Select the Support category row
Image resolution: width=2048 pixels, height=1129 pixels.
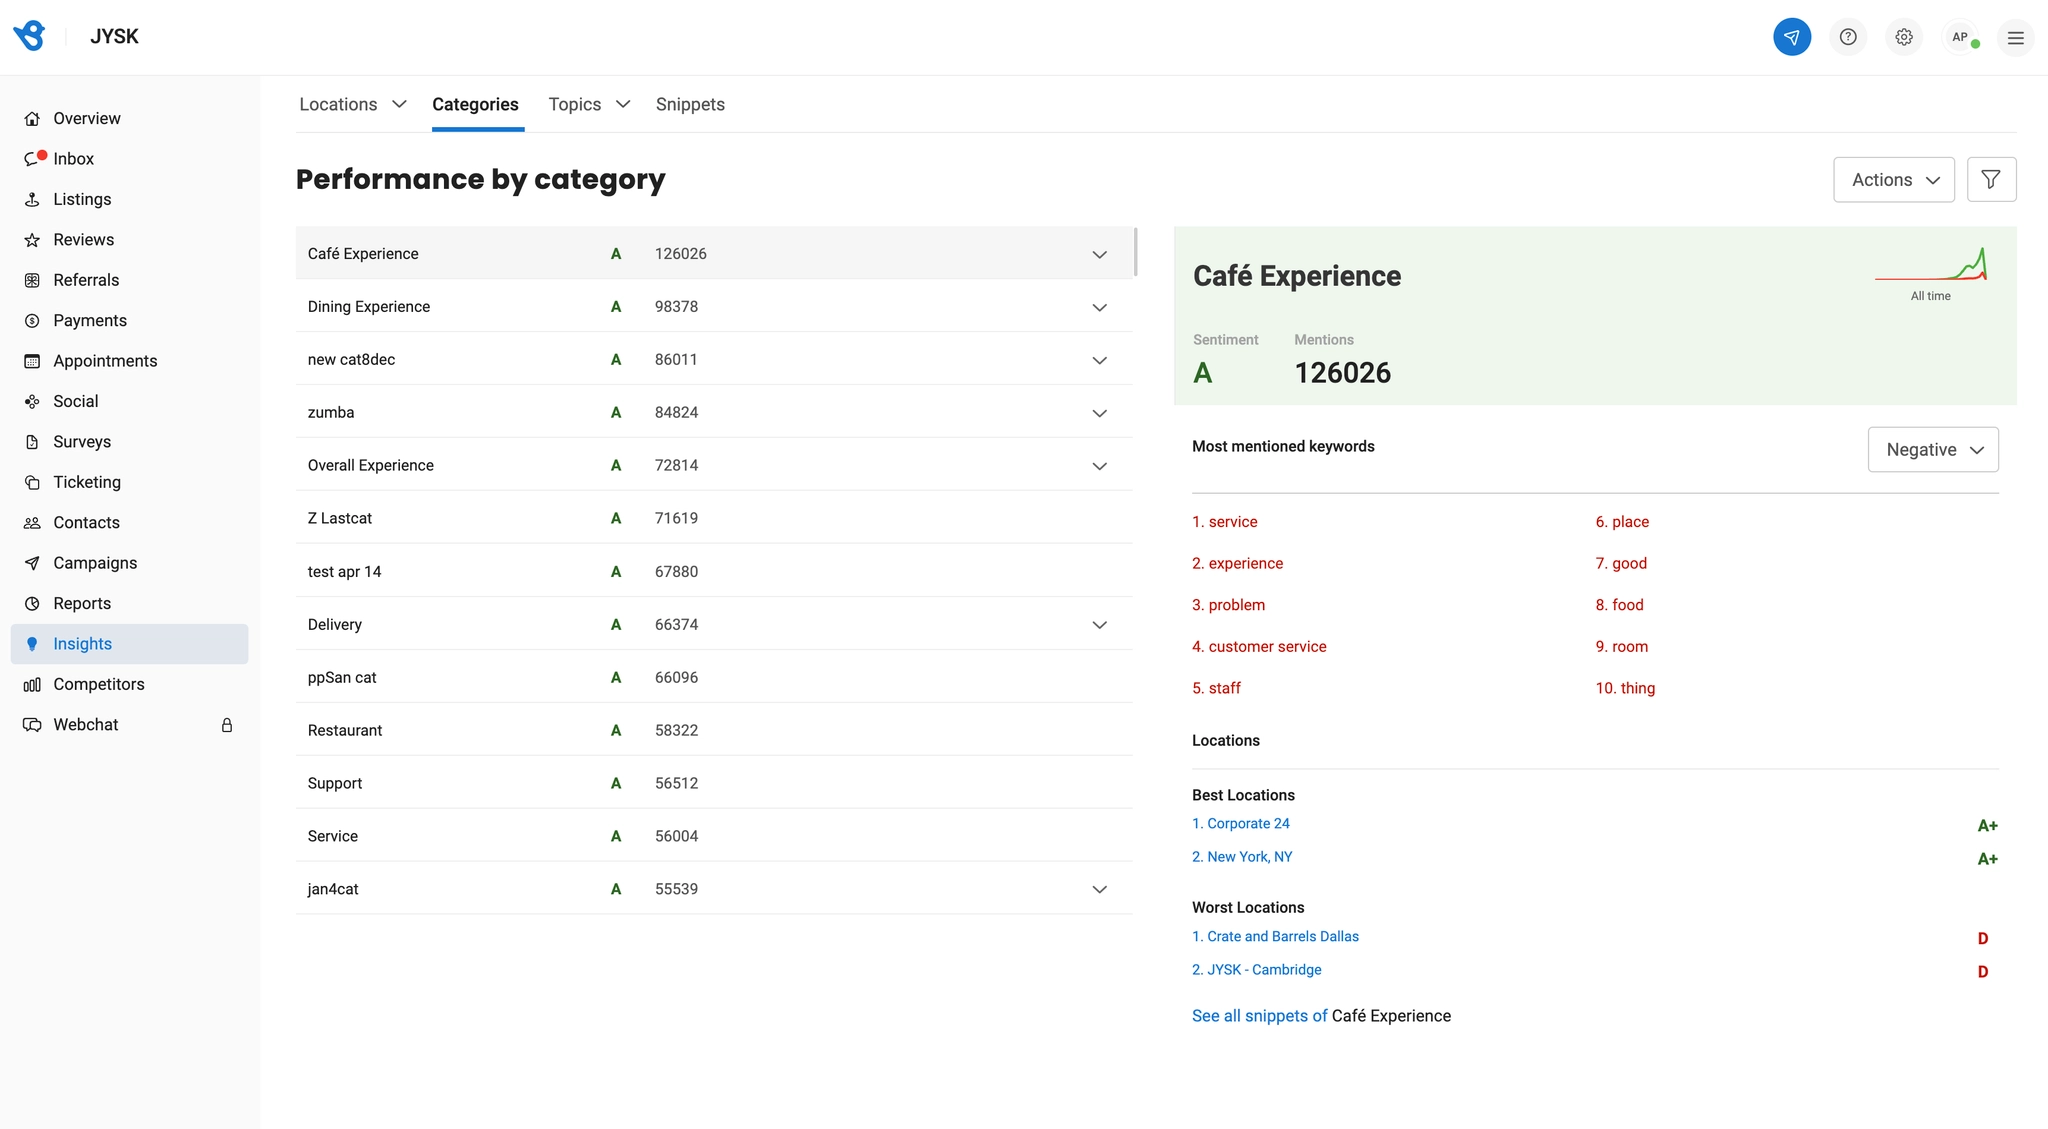714,783
